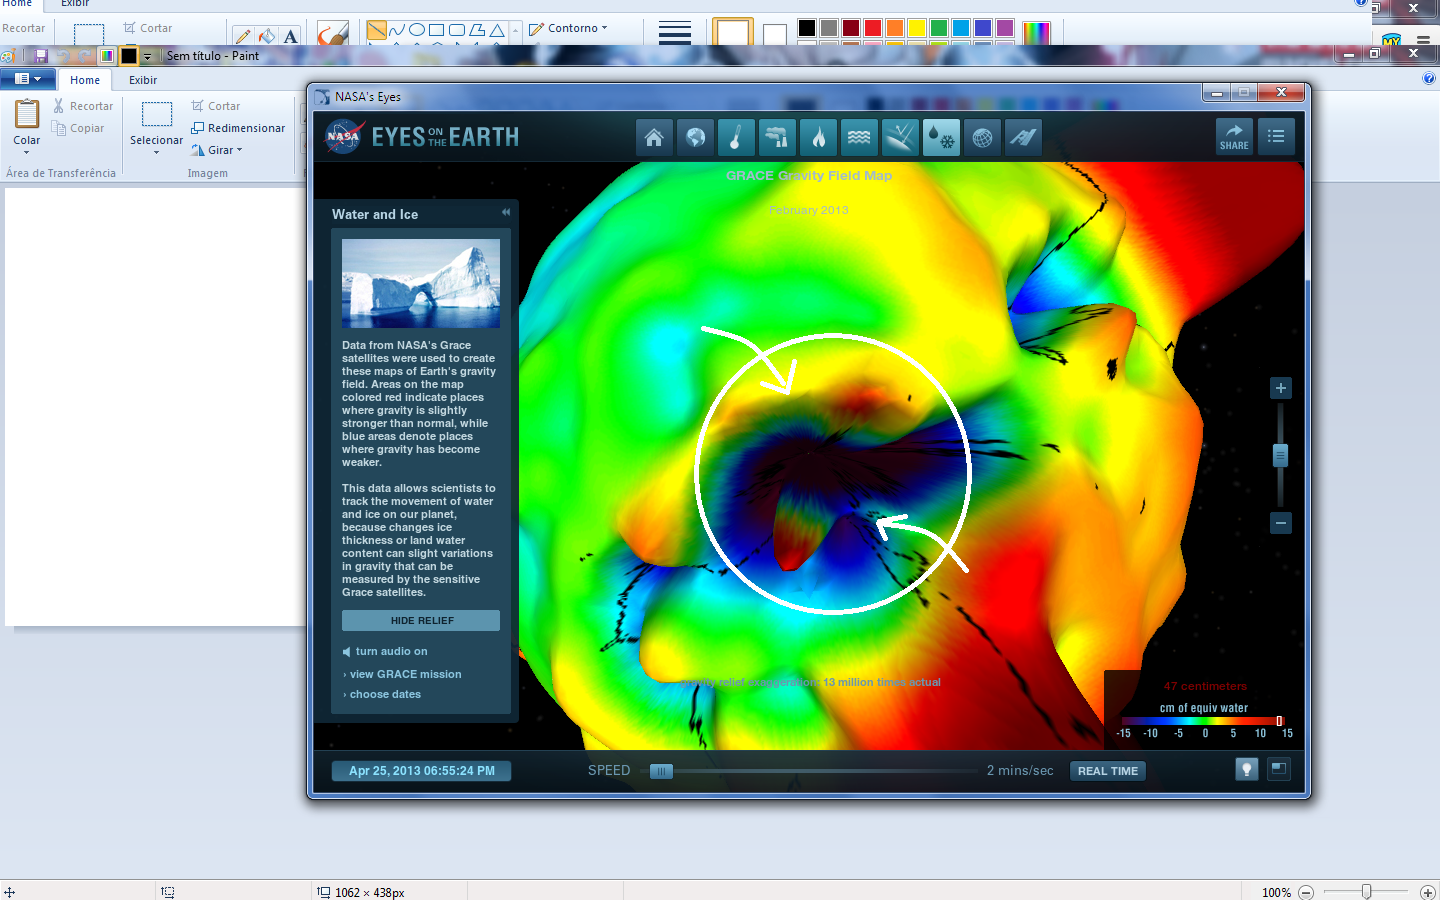The image size is (1440, 900).
Task: Turn audio on in Water and Ice panel
Action: point(385,651)
